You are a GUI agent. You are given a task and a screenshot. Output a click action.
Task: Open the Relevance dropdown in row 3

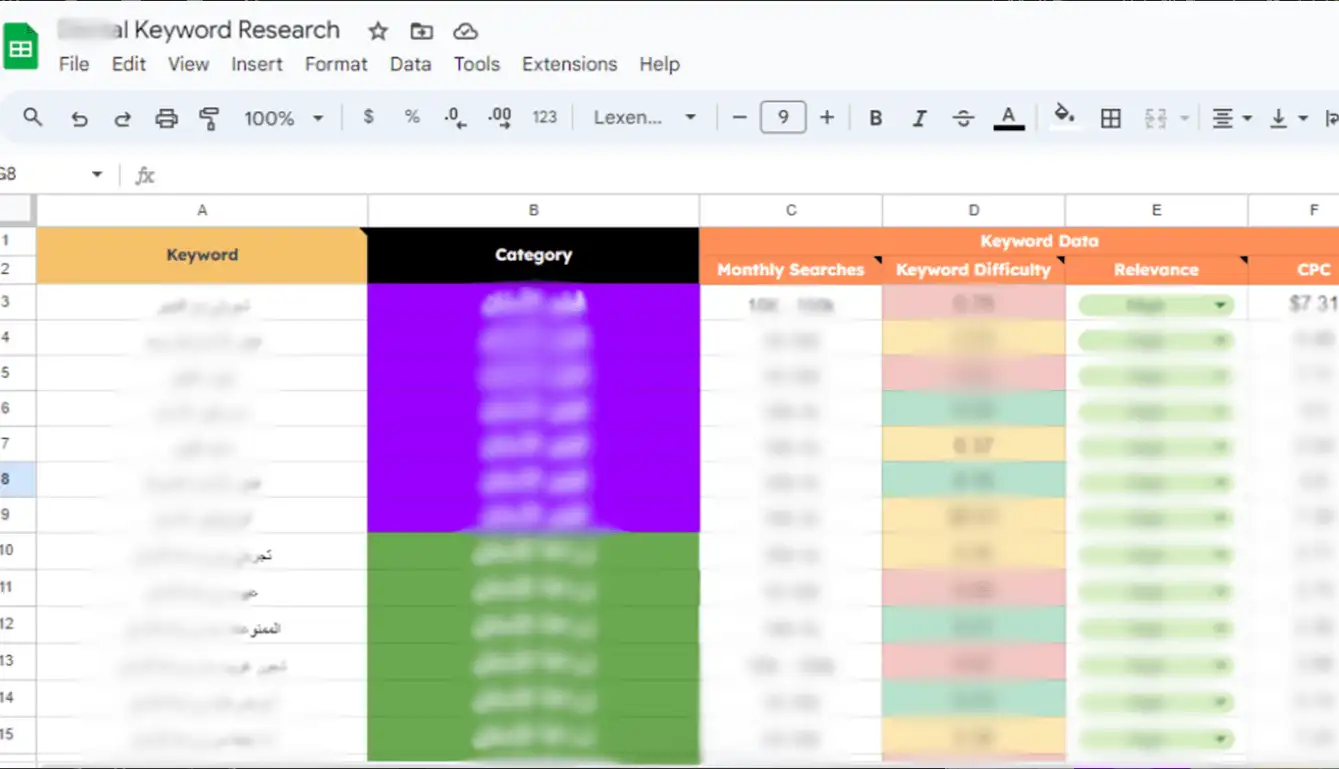coord(1220,305)
